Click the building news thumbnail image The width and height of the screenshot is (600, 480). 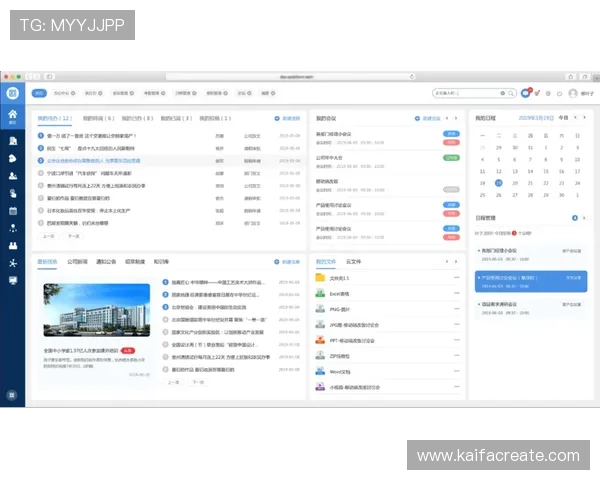coord(96,309)
